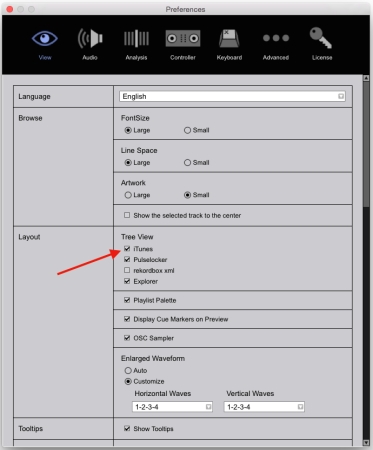Open the Audio speaker preferences icon
The image size is (373, 450).
tap(90, 38)
